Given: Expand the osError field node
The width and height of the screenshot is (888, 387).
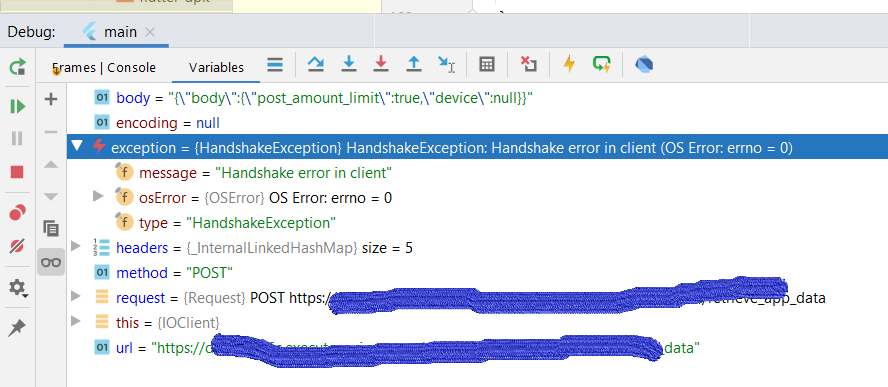Looking at the screenshot, I should [x=98, y=196].
